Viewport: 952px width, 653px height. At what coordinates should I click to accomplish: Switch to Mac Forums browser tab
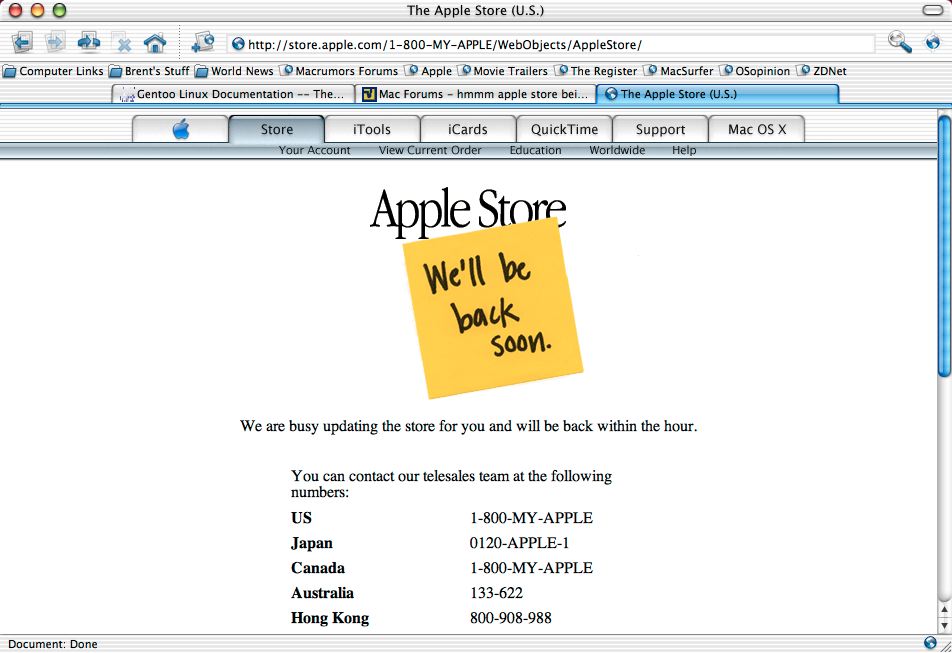(475, 94)
